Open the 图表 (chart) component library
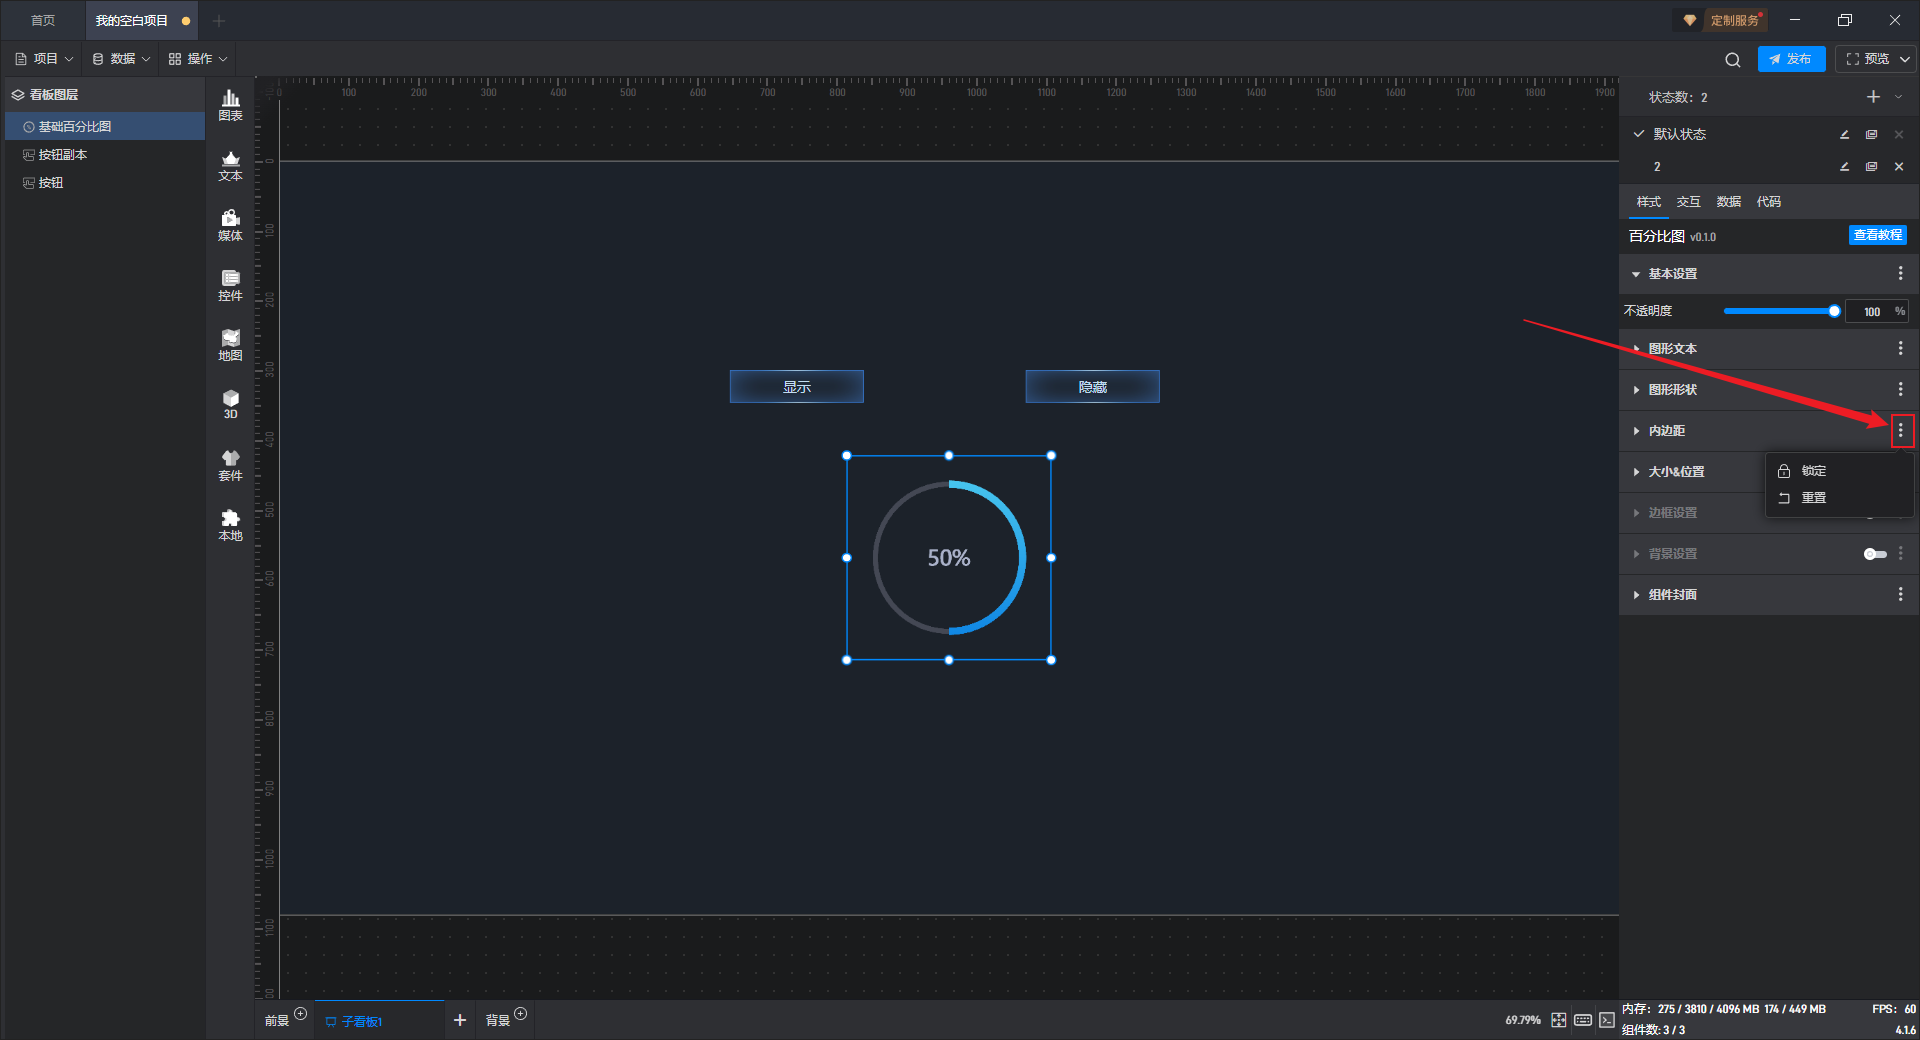Image resolution: width=1920 pixels, height=1040 pixels. (x=230, y=105)
